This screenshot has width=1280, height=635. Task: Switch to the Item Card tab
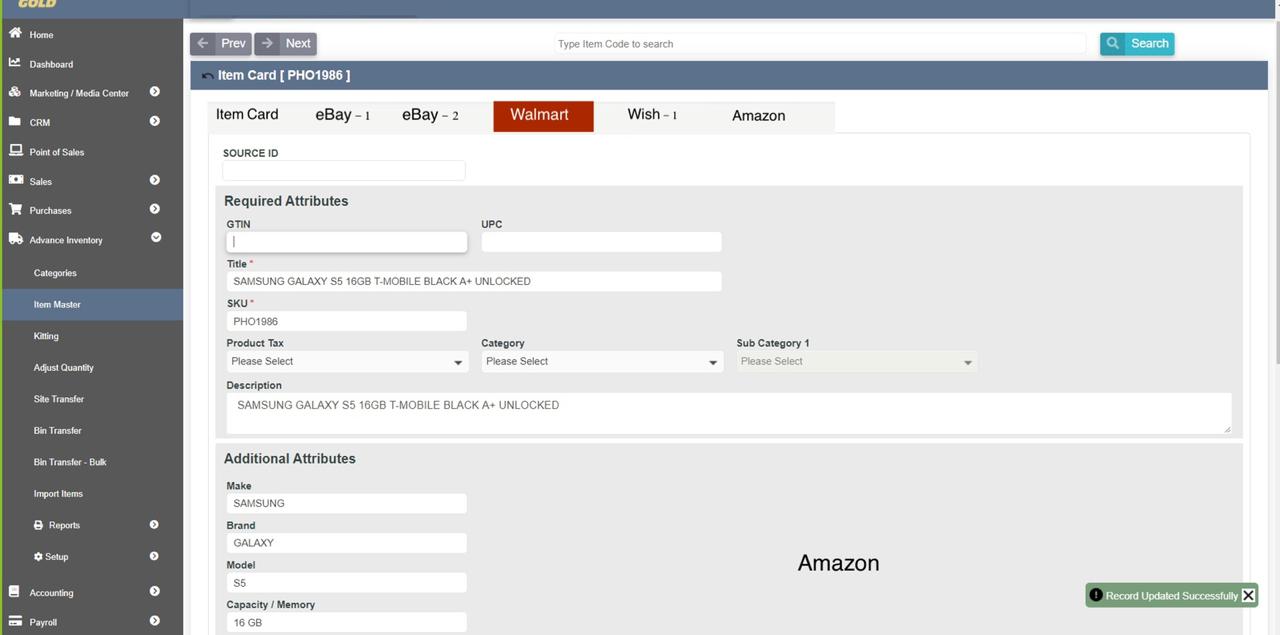tap(247, 115)
